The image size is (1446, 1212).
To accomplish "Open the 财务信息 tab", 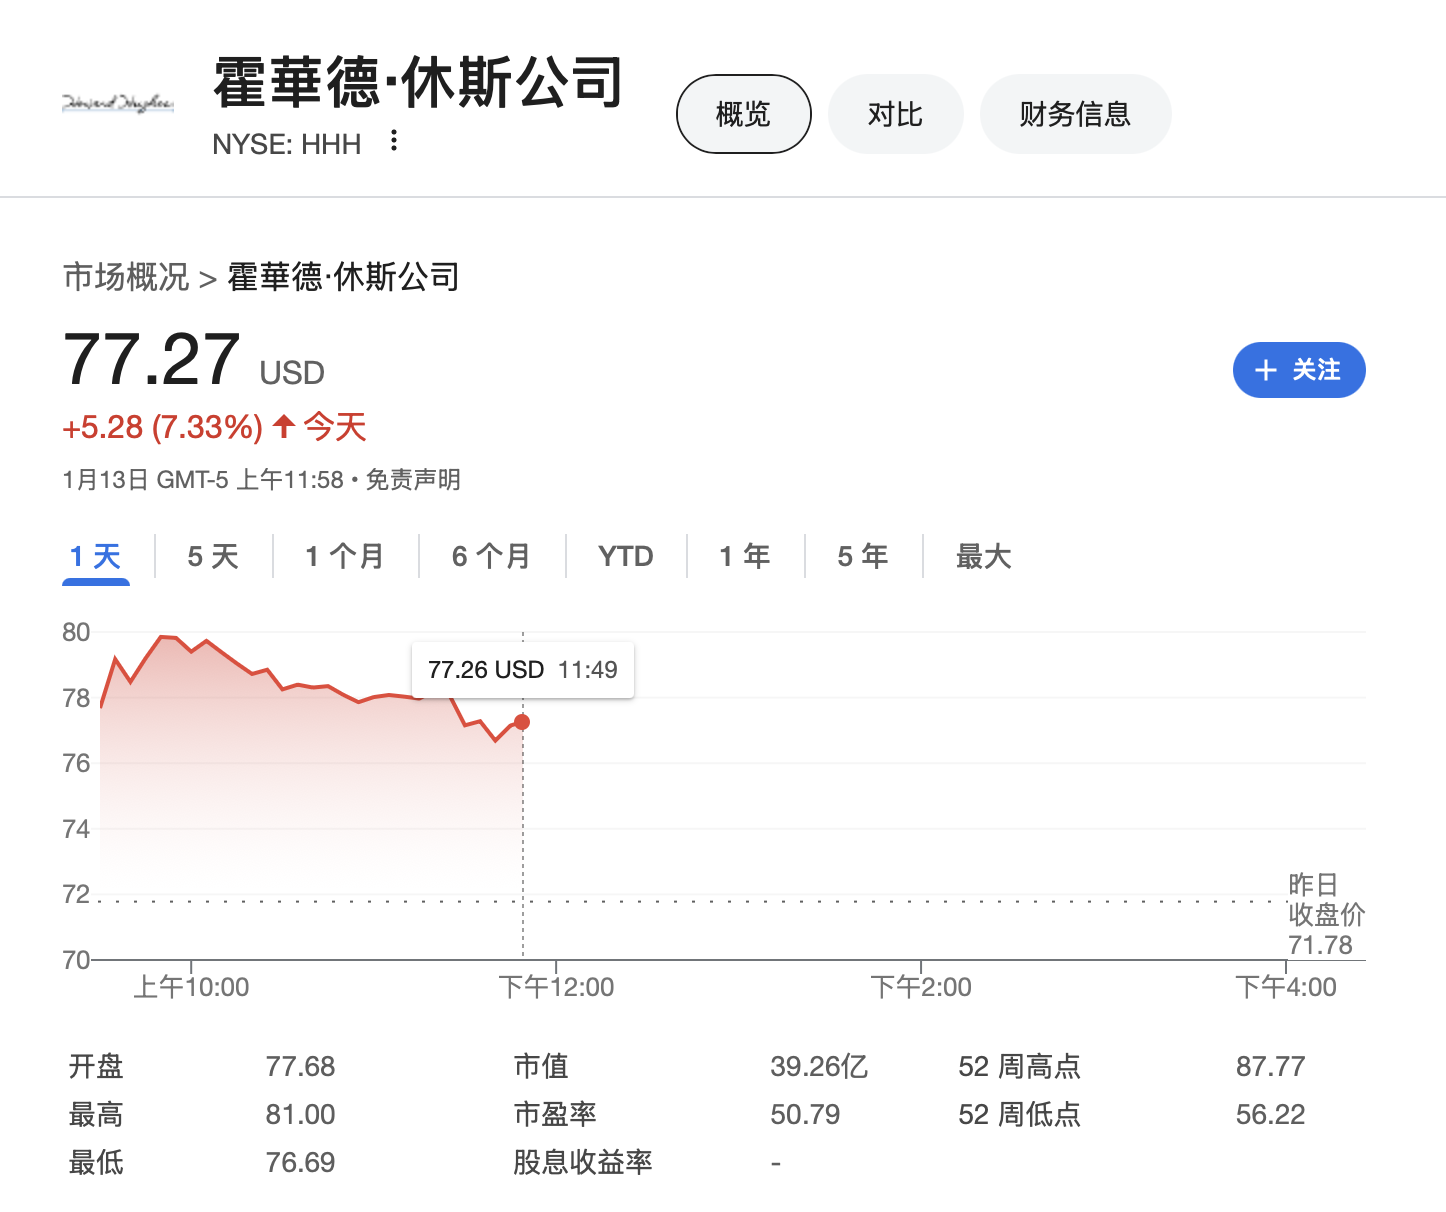I will [1075, 113].
